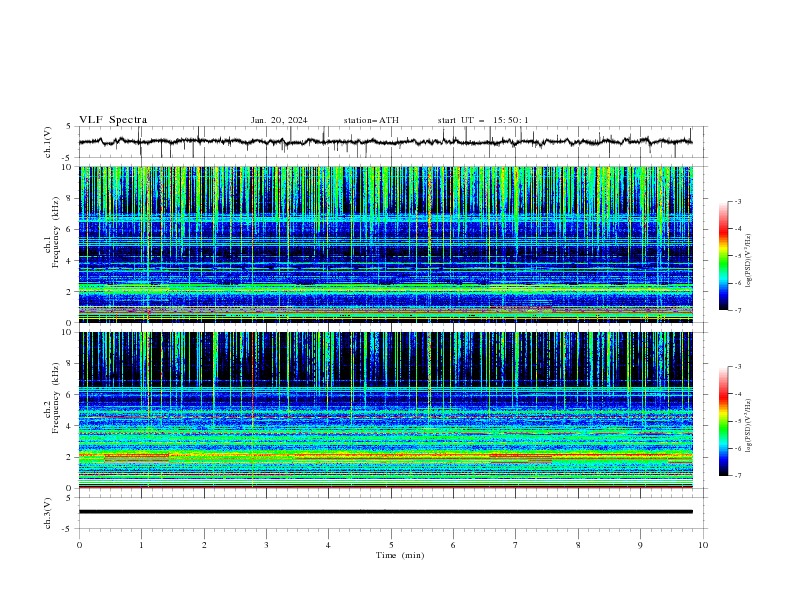The height and width of the screenshot is (612, 792).
Task: Click the "10" tick on the time axis
Action: (x=703, y=545)
